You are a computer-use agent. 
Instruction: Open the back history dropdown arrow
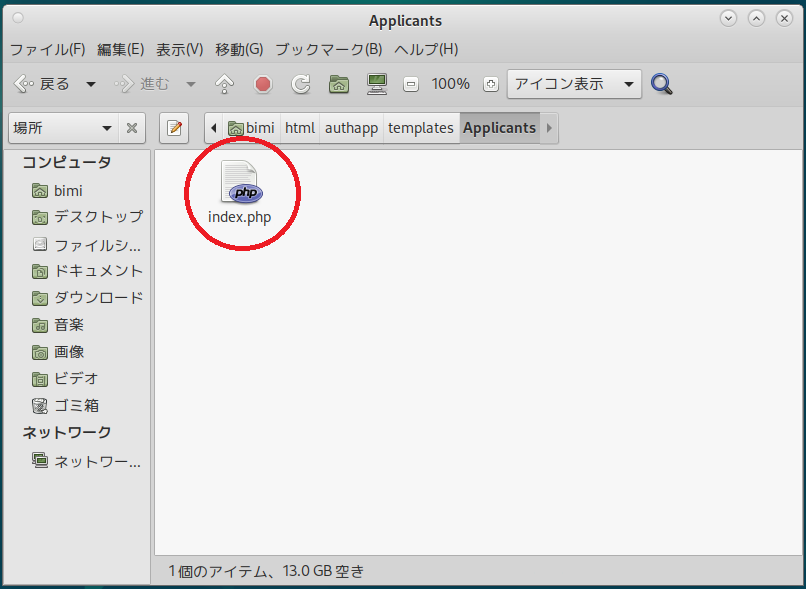click(x=91, y=84)
